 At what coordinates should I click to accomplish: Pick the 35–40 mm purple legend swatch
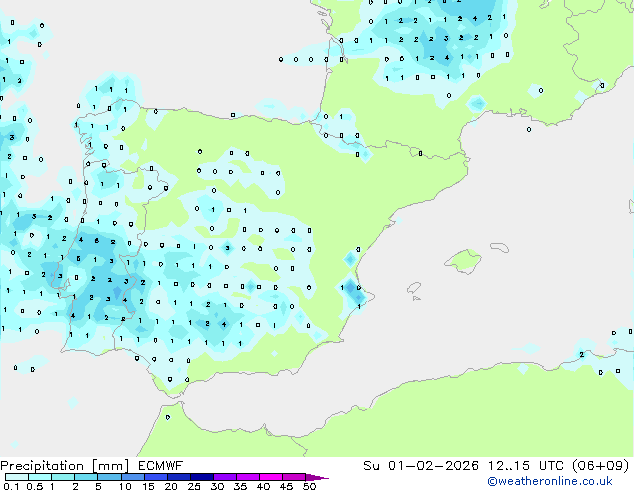point(247,477)
